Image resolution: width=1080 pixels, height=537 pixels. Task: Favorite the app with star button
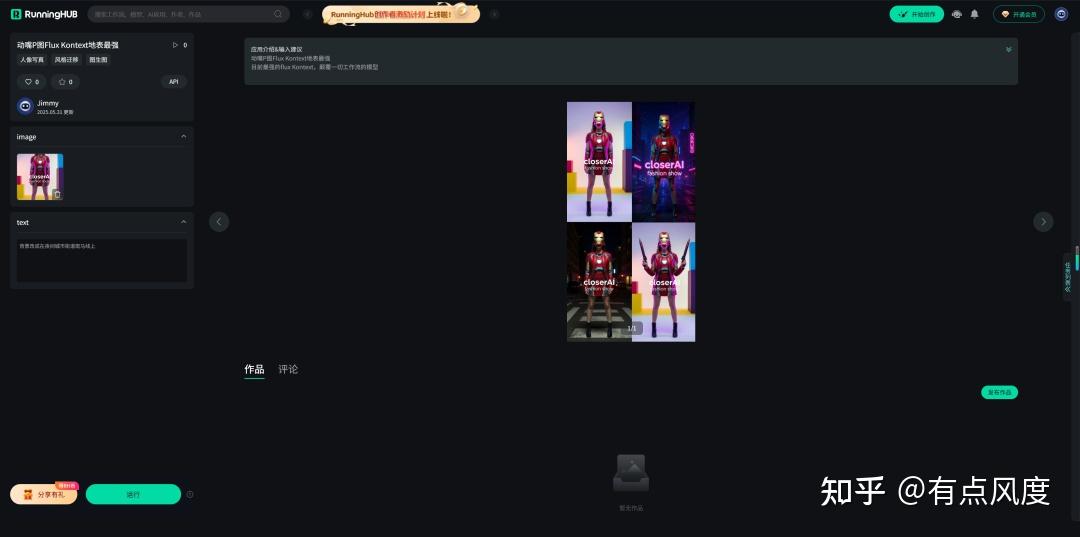click(65, 82)
